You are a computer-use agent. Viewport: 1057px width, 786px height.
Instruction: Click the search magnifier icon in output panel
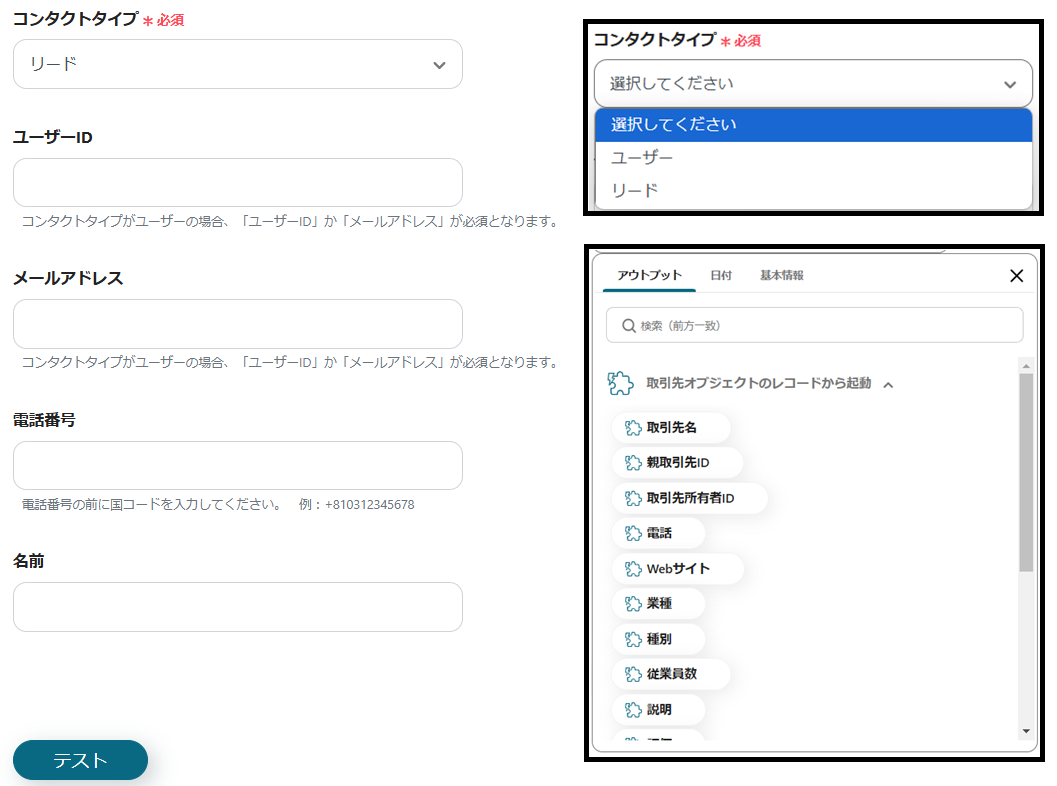pos(629,326)
